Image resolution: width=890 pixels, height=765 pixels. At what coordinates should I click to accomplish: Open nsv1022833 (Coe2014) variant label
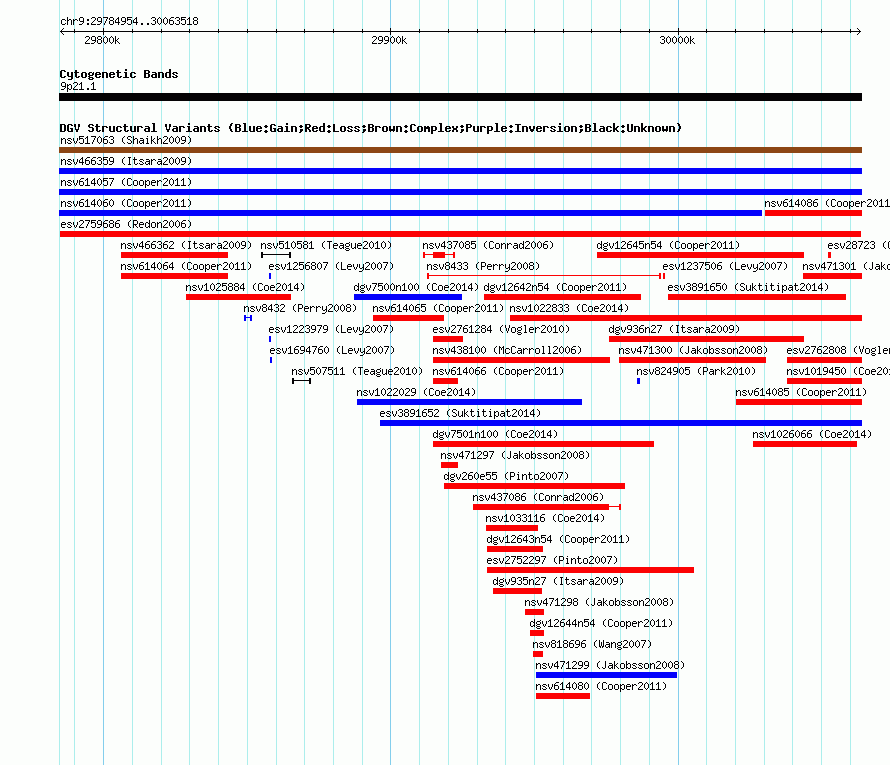pyautogui.click(x=569, y=308)
